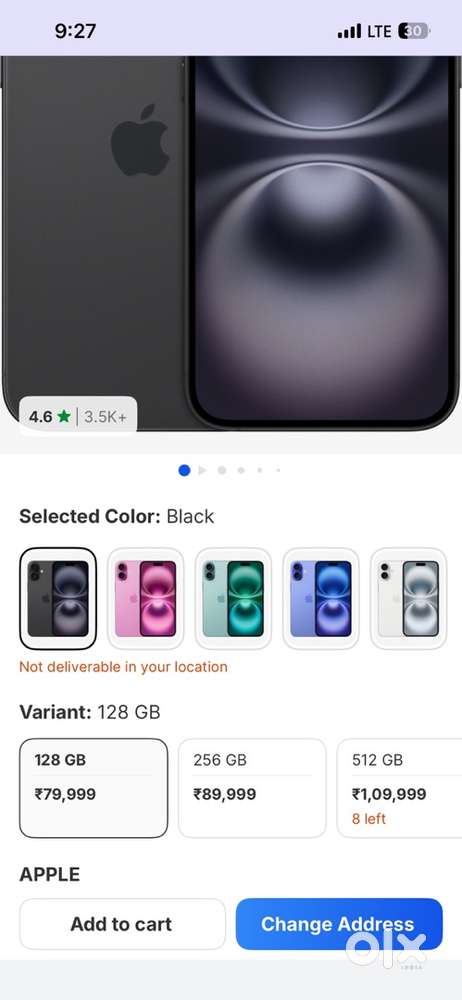Choose the Pink iPhone color option
This screenshot has width=462, height=1000.
coord(145,598)
